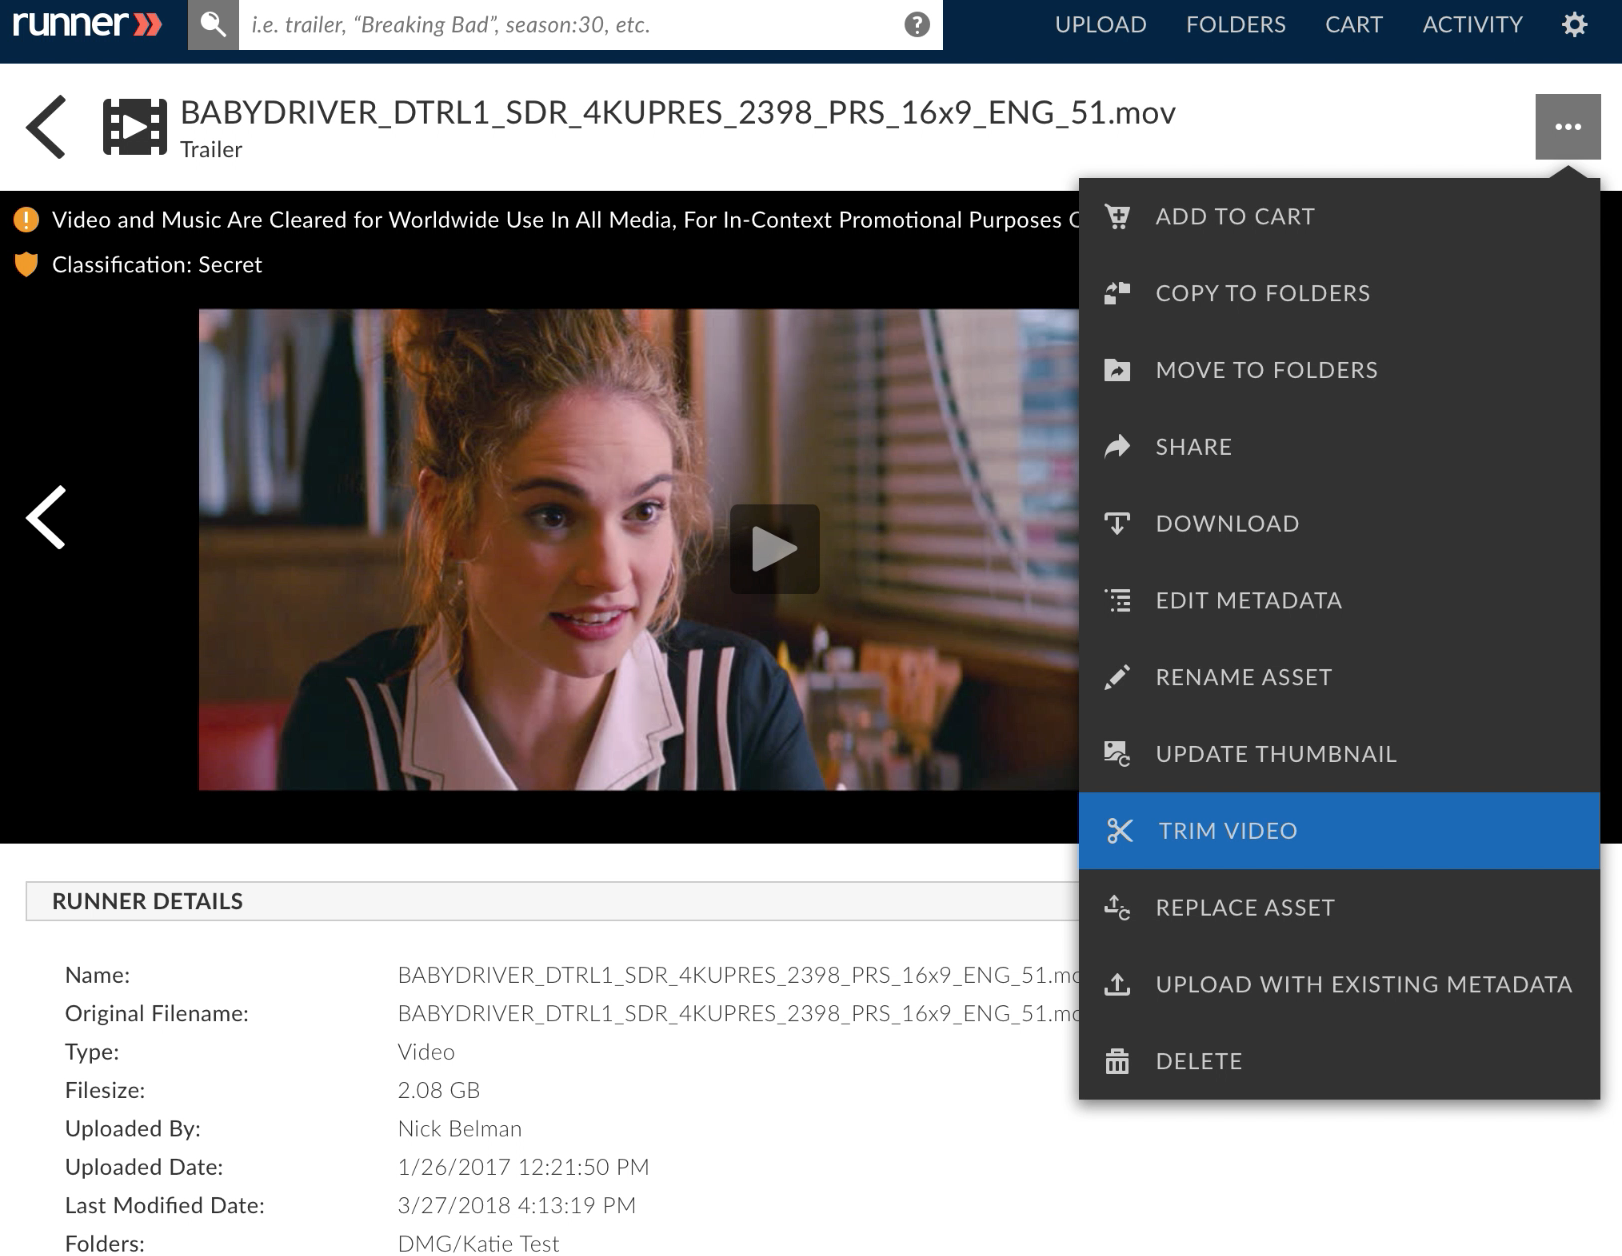Click the search magnifier icon

[x=213, y=24]
